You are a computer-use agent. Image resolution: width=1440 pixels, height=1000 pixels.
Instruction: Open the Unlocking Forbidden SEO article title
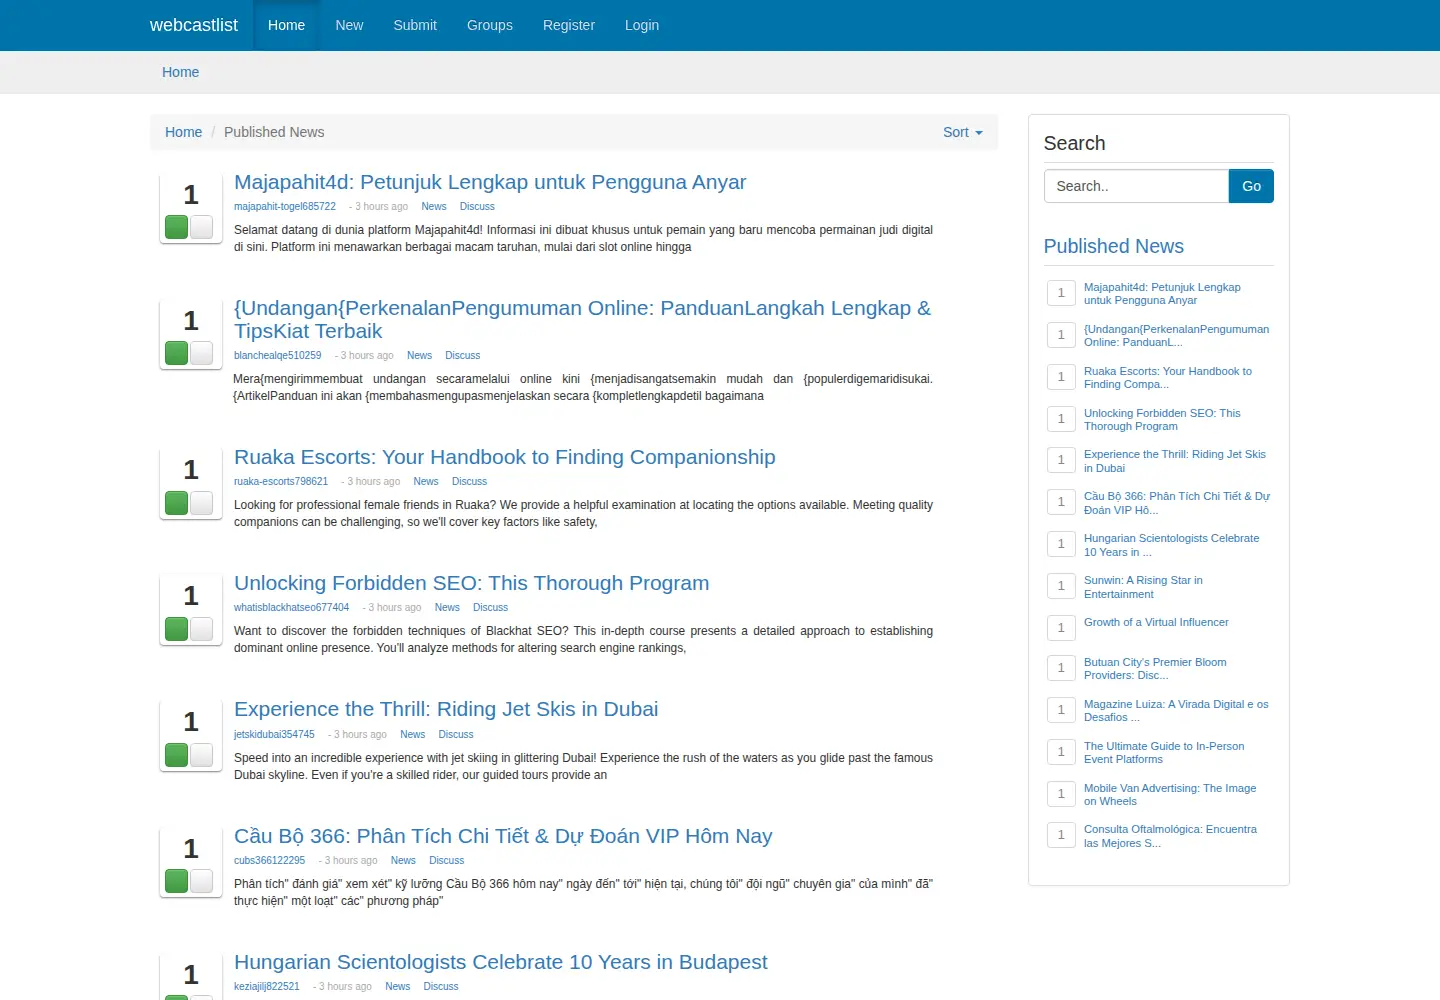(472, 583)
